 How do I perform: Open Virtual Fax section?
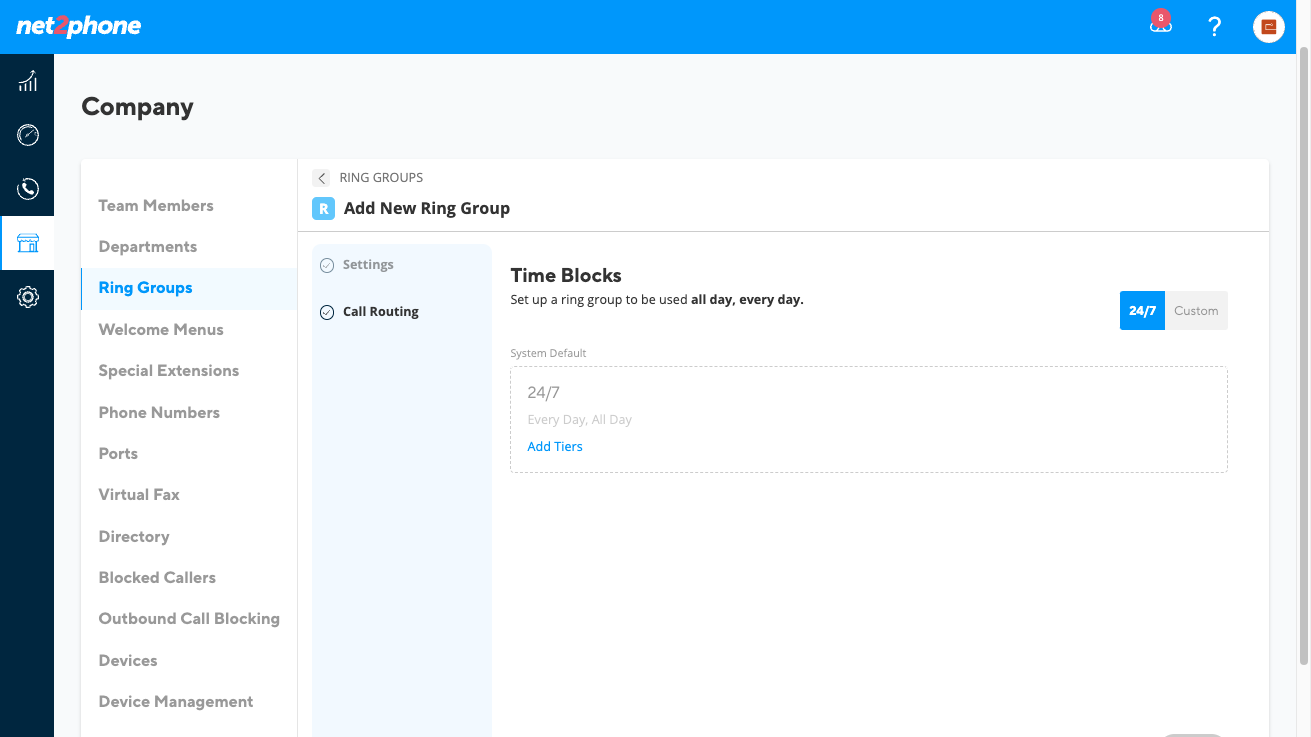[139, 495]
